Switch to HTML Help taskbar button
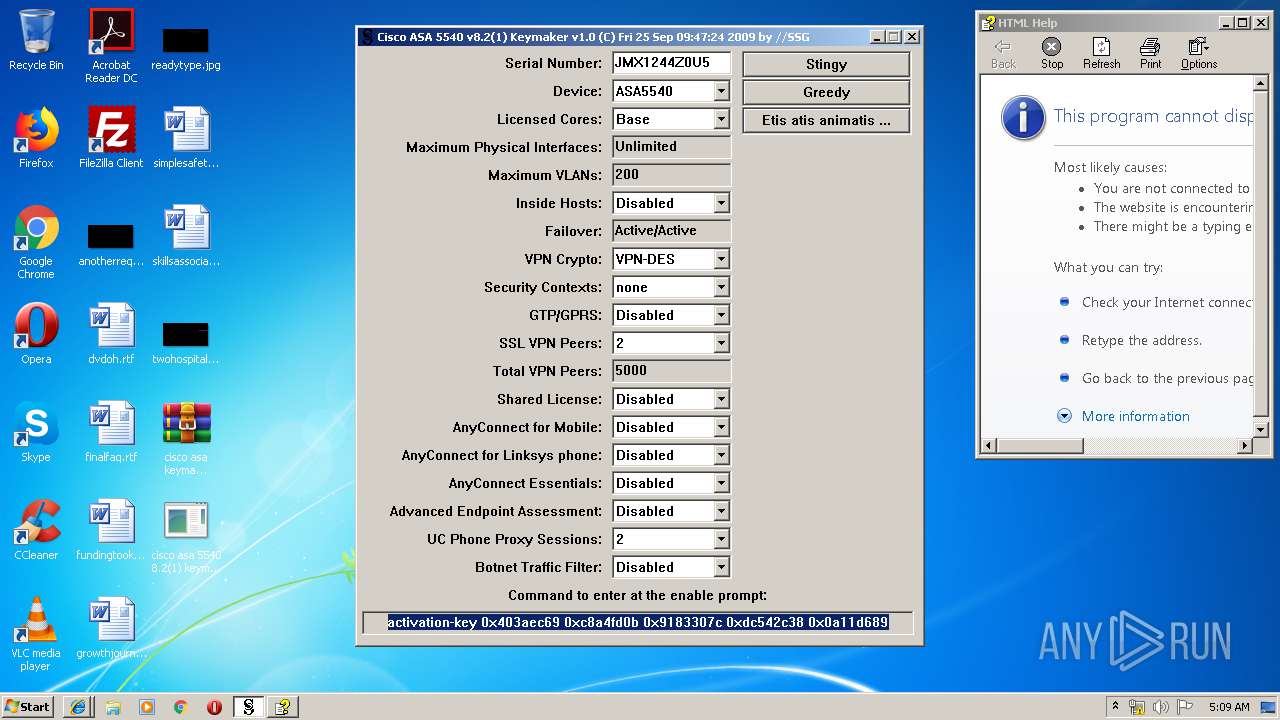1280x720 pixels. click(x=283, y=707)
